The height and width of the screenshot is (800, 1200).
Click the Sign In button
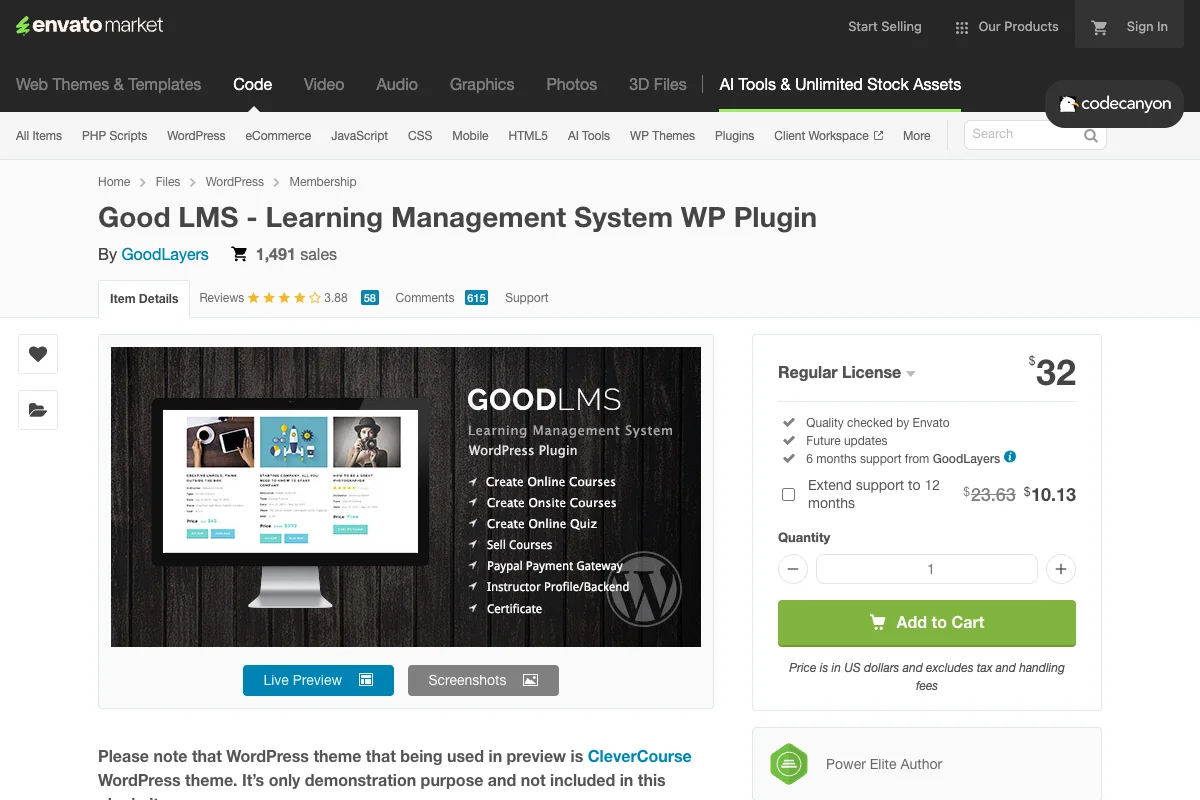coord(1147,27)
